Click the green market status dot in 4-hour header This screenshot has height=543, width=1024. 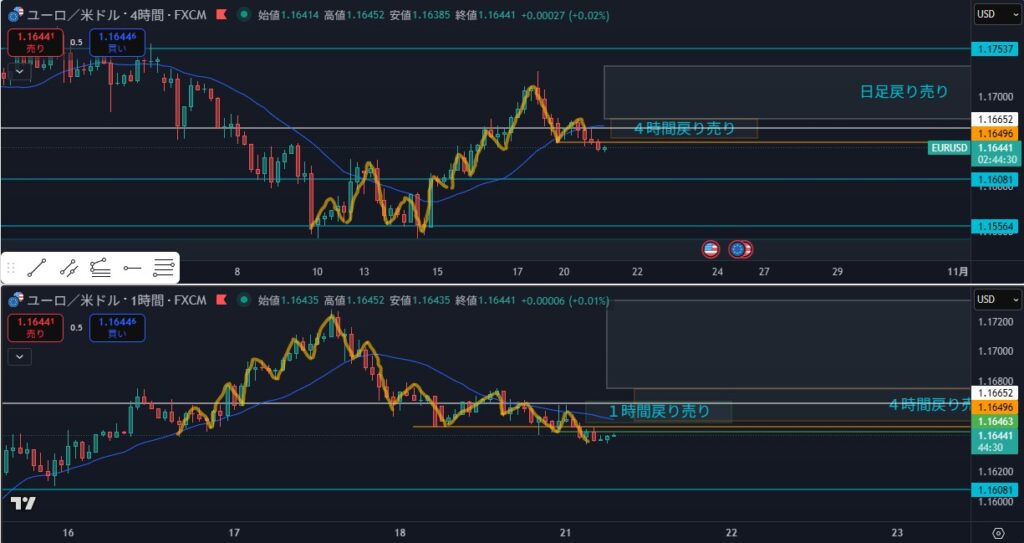[245, 17]
